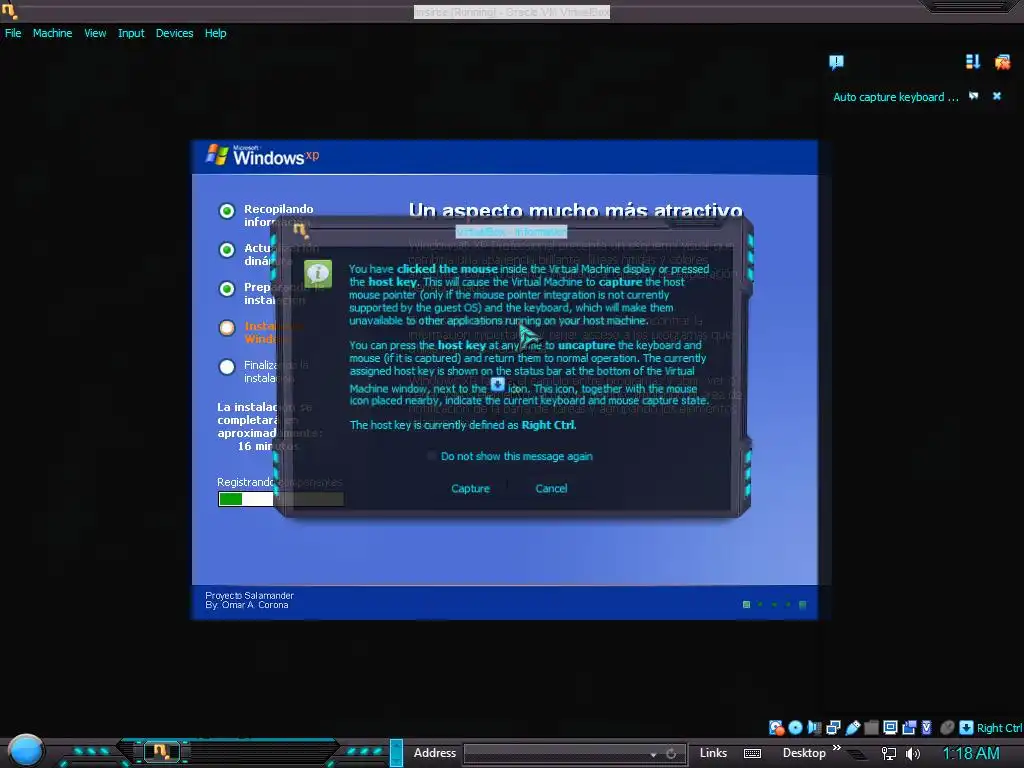The height and width of the screenshot is (768, 1024).
Task: Close the Auto capture keyboard notification
Action: [997, 96]
